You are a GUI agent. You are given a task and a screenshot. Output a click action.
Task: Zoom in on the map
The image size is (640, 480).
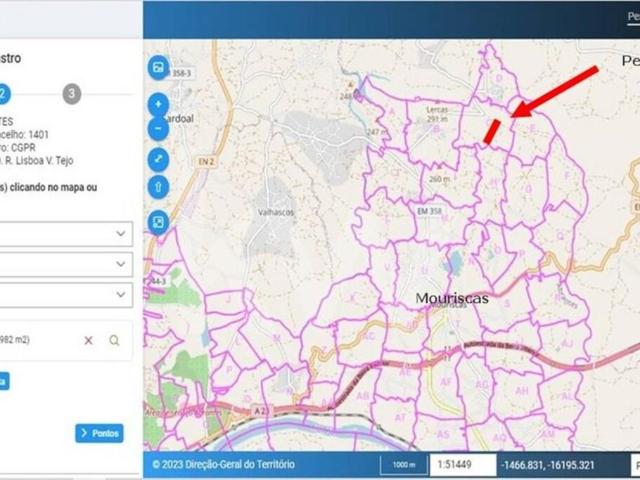158,104
